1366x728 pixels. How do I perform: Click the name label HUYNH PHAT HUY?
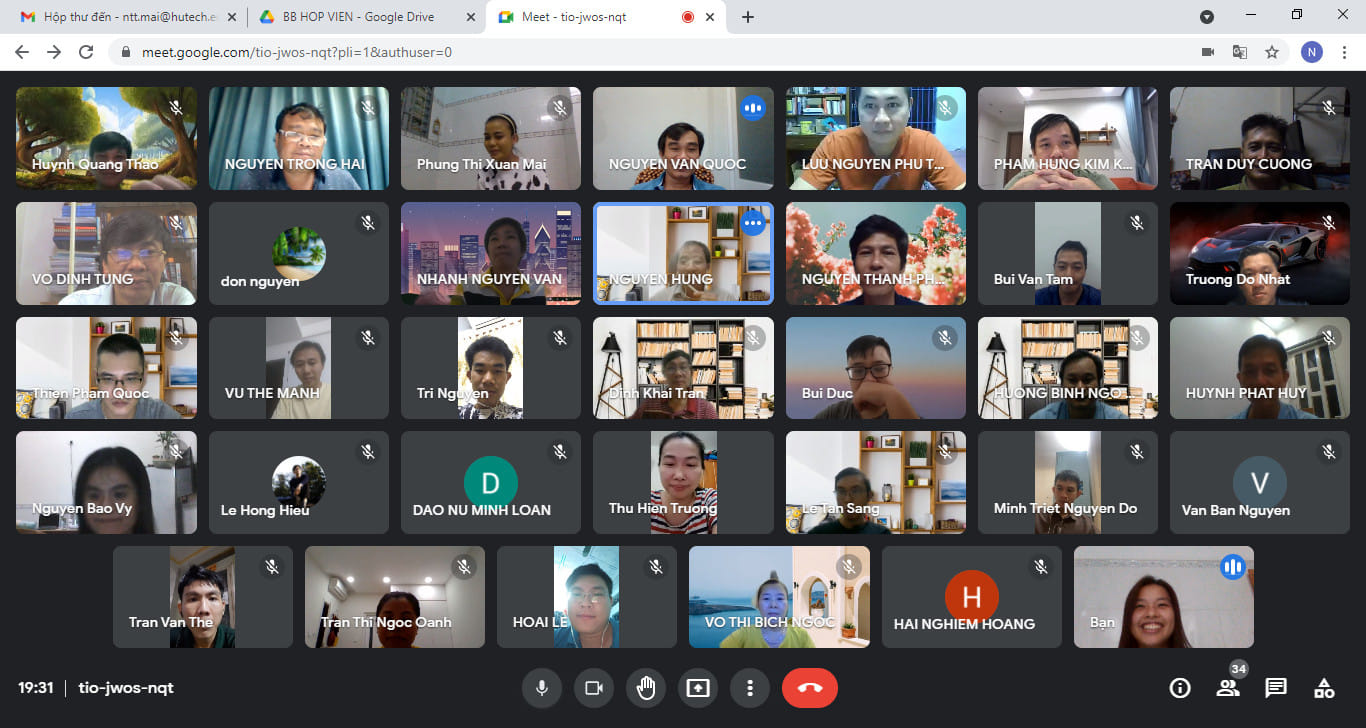[1246, 393]
